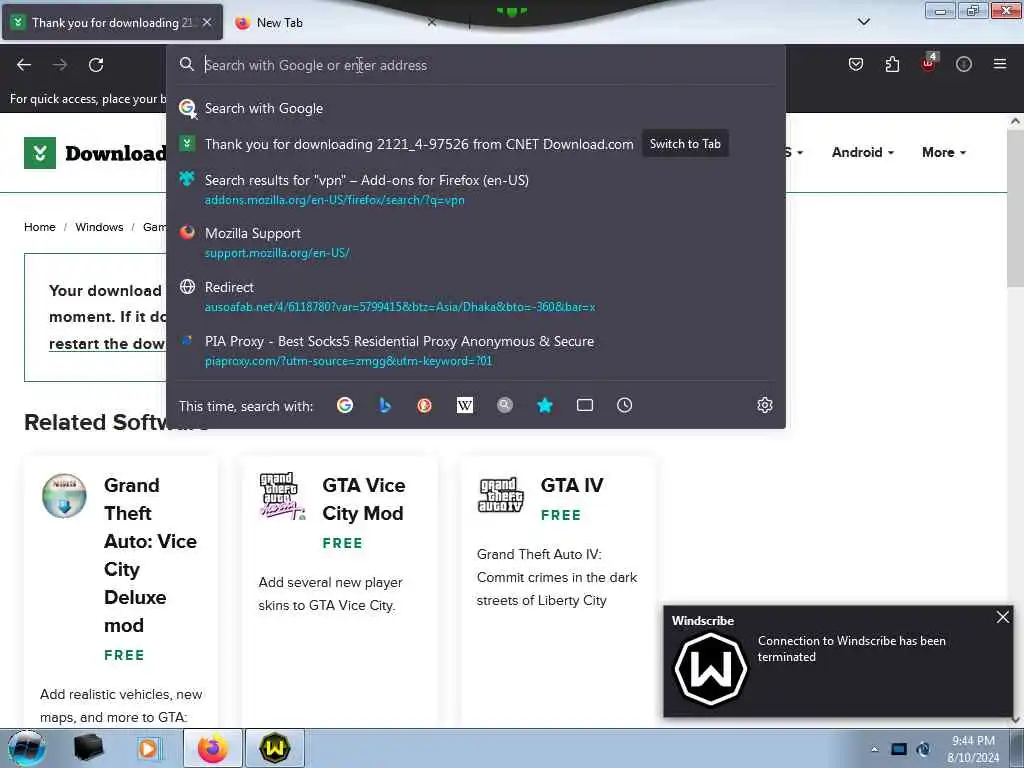The image size is (1024, 768).
Task: Click the scrollbar up arrow
Action: [x=1015, y=121]
